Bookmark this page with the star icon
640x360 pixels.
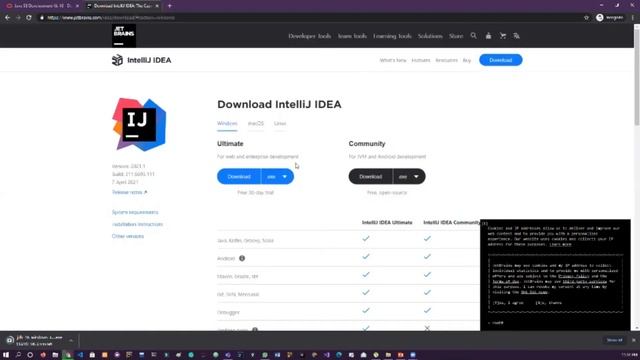tap(587, 18)
